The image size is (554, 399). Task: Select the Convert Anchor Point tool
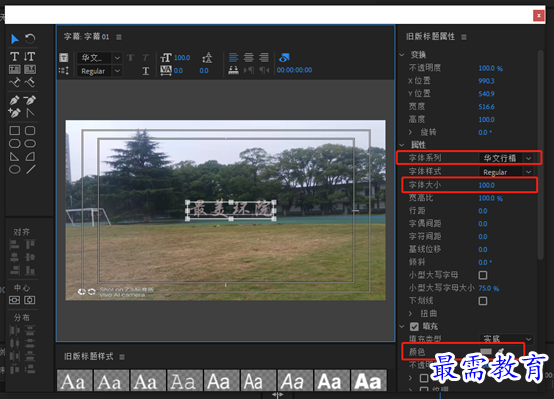(x=30, y=113)
